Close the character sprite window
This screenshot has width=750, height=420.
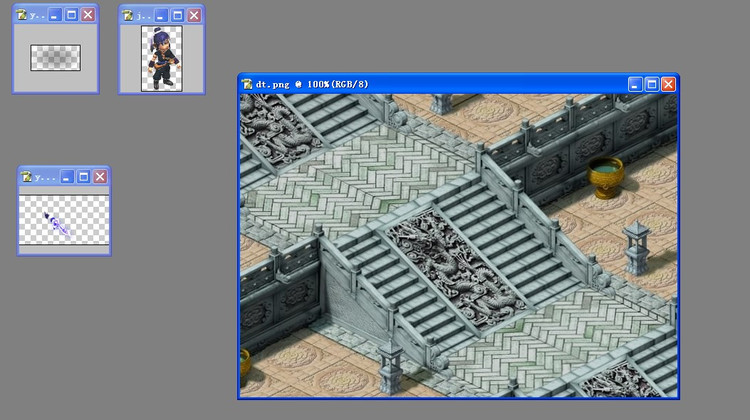click(x=194, y=15)
